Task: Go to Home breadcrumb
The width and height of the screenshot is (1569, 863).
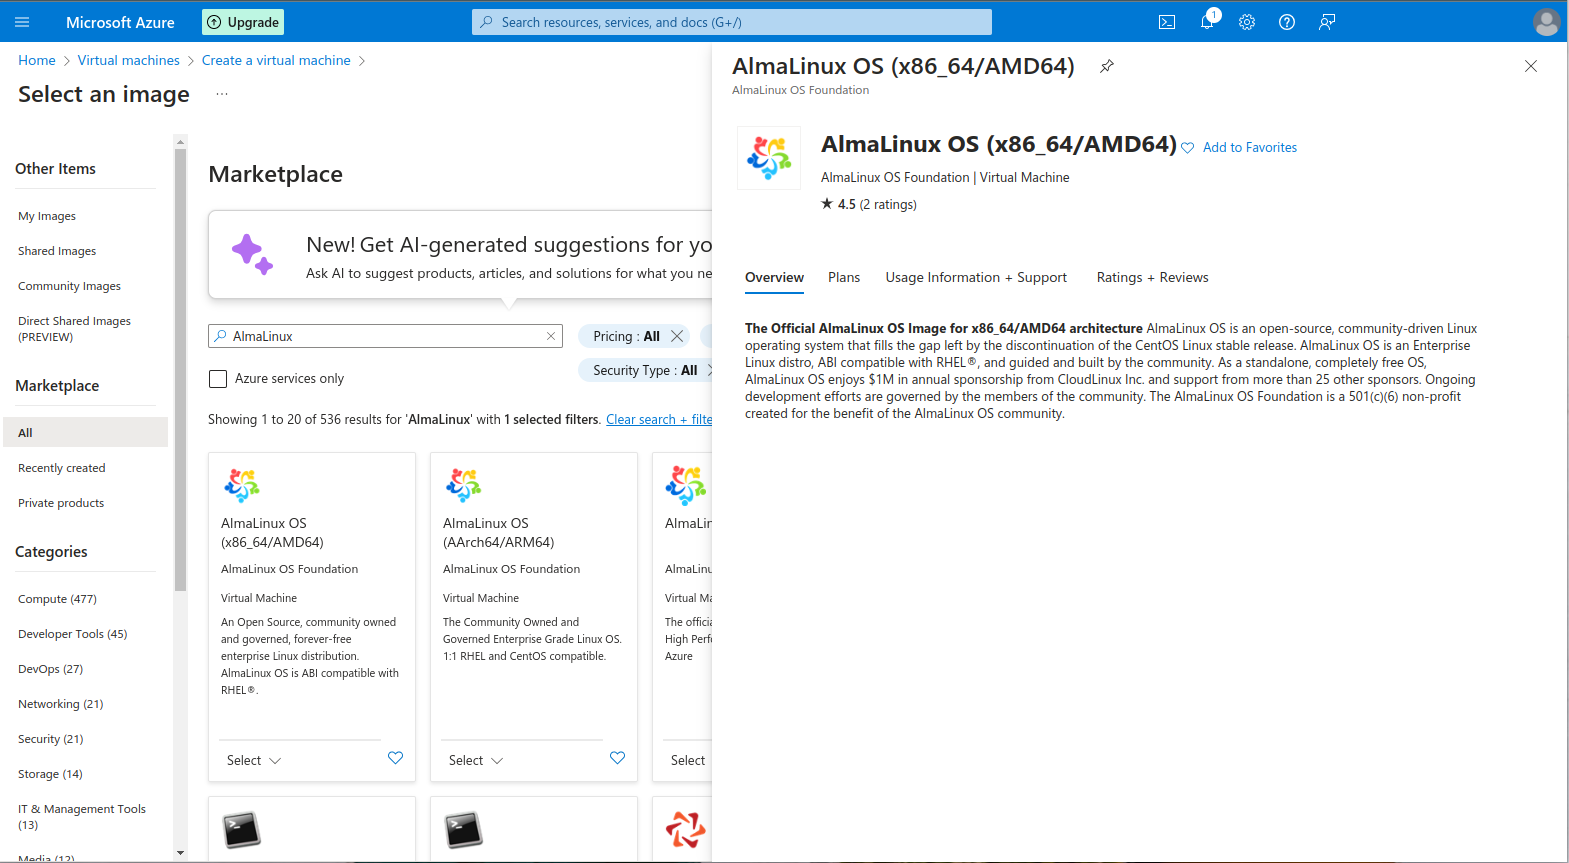Action: [37, 61]
